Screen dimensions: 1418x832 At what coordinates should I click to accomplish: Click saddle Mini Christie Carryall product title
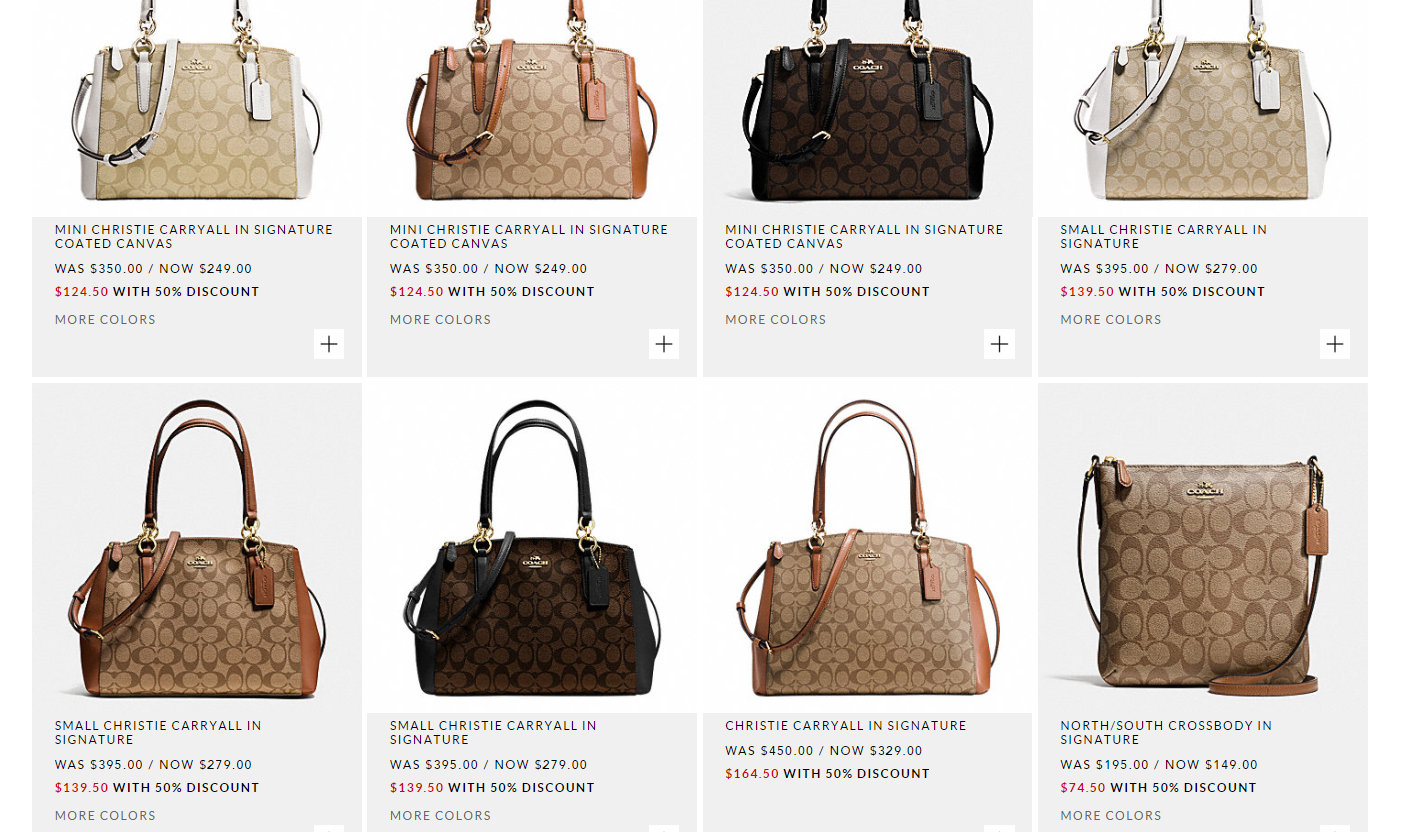coord(529,237)
